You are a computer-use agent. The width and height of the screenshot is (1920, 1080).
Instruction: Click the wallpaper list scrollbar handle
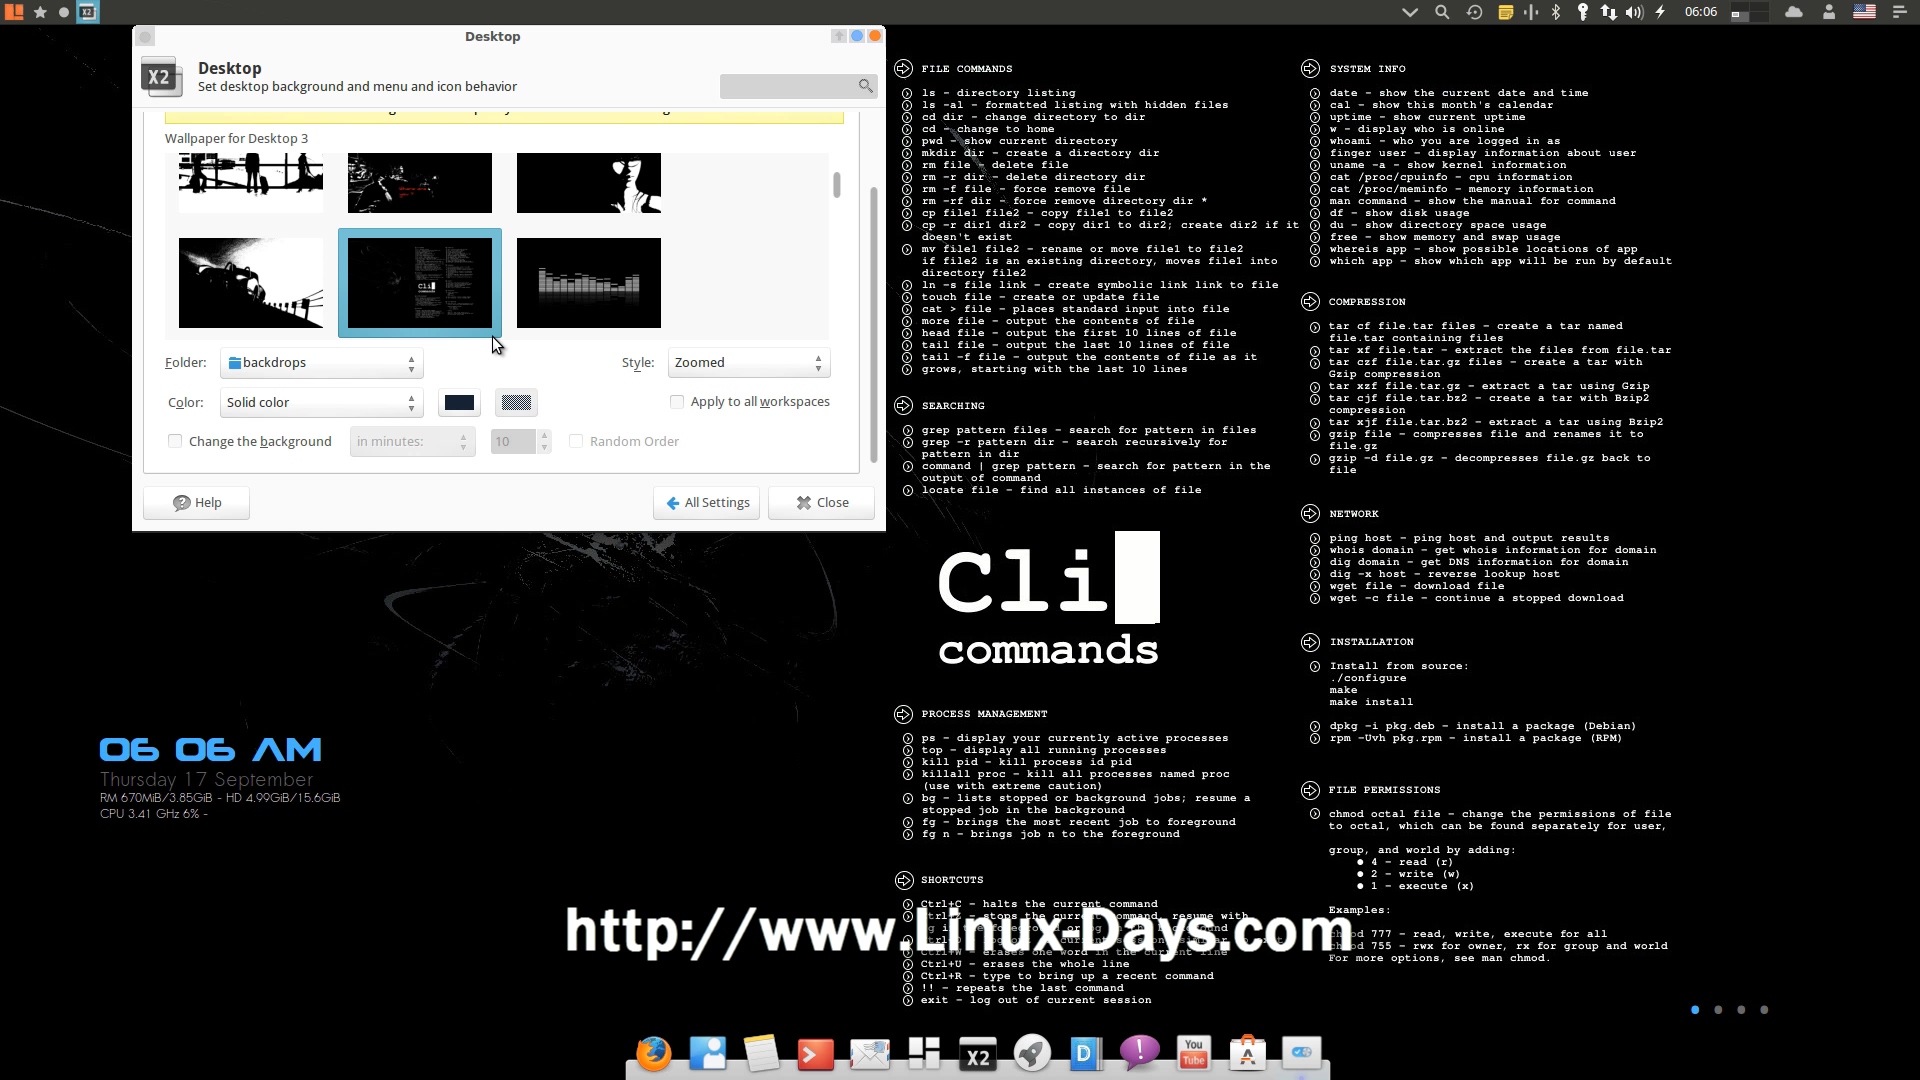click(836, 185)
